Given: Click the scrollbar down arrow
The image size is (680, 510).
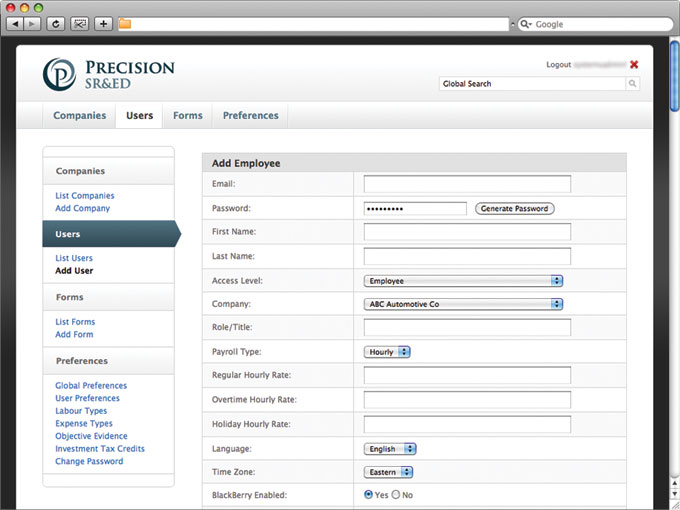Looking at the screenshot, I should click(675, 494).
